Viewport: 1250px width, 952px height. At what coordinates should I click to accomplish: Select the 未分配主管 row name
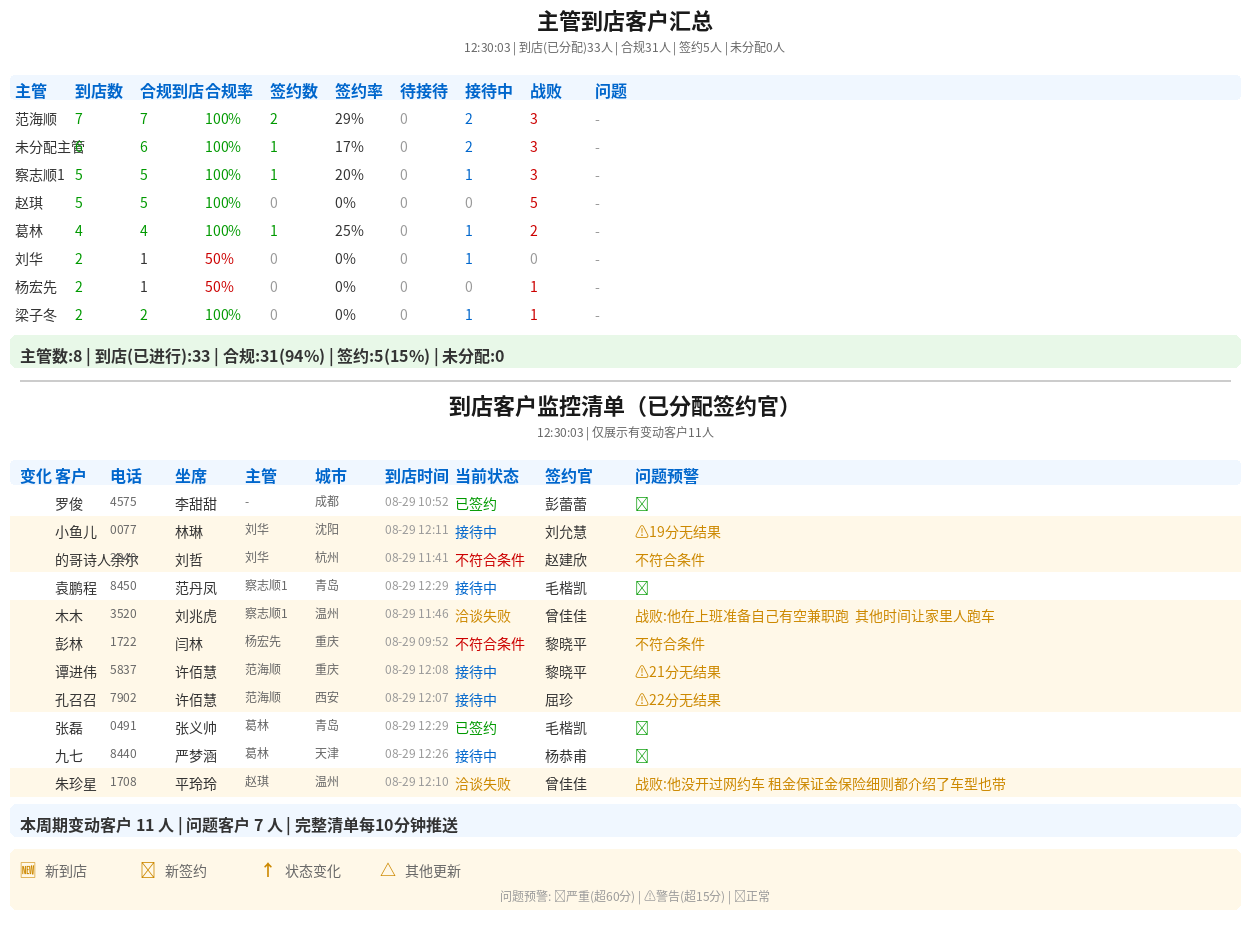(x=50, y=147)
